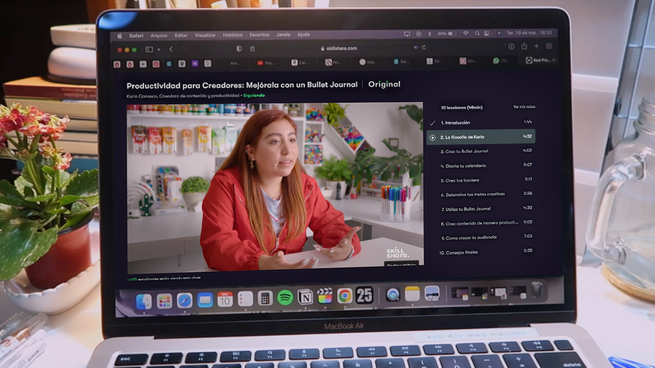Launch Spotify from the Dock
The width and height of the screenshot is (655, 368).
click(285, 298)
